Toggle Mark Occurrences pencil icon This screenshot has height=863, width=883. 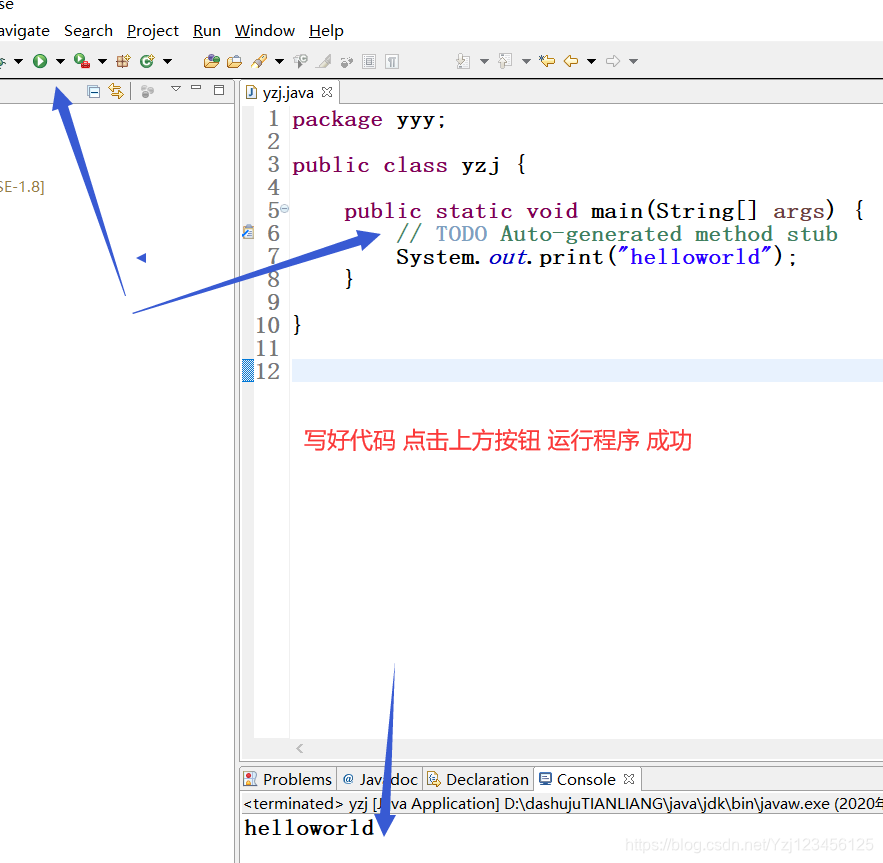(x=323, y=61)
